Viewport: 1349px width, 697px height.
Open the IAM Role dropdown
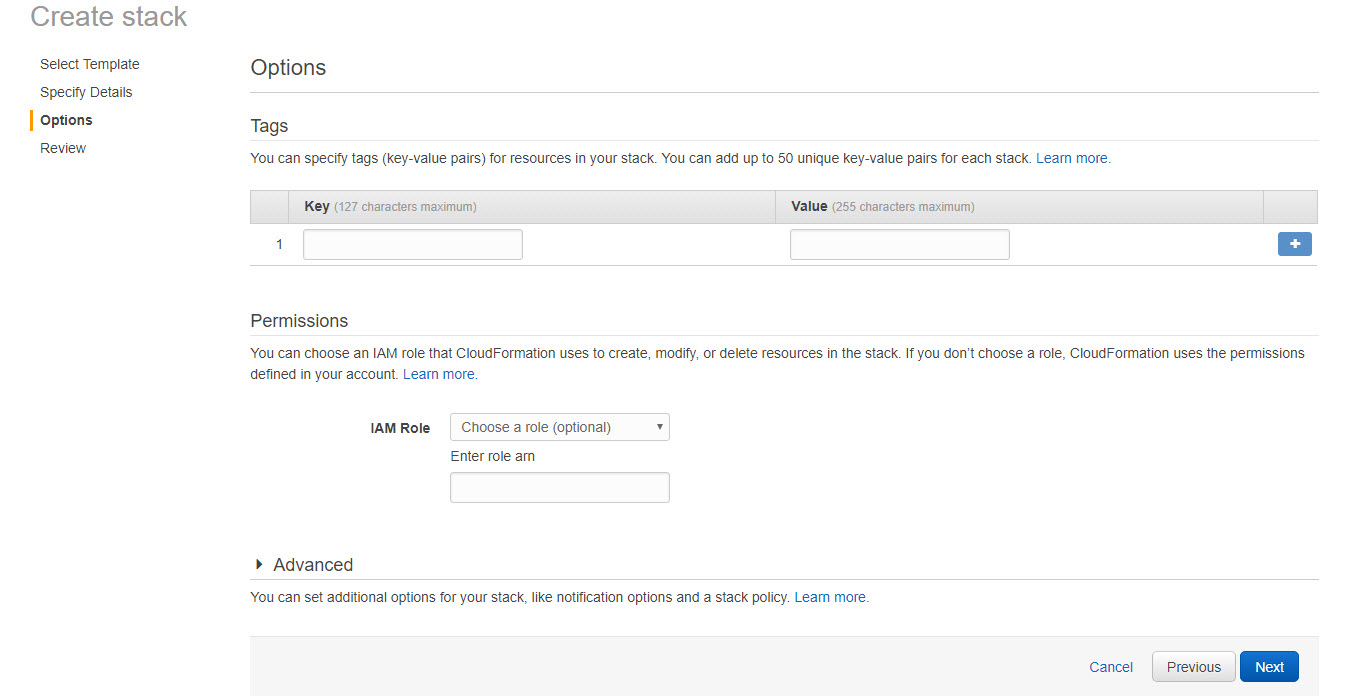click(x=559, y=427)
